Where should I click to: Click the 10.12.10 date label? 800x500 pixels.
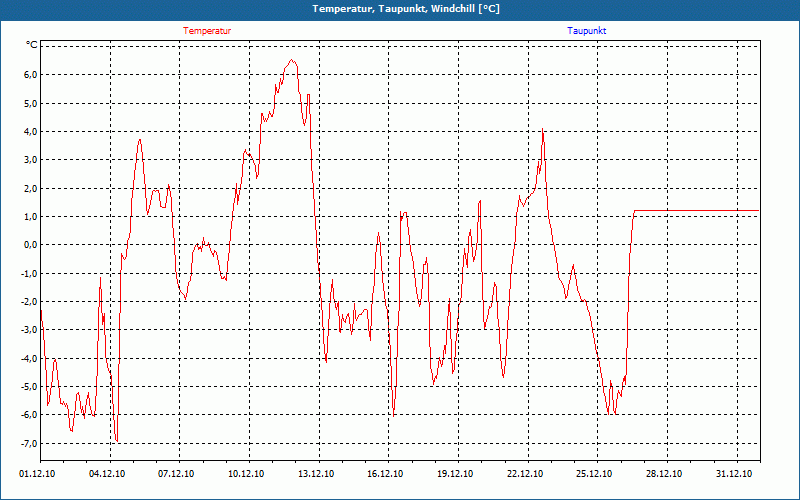click(x=246, y=474)
